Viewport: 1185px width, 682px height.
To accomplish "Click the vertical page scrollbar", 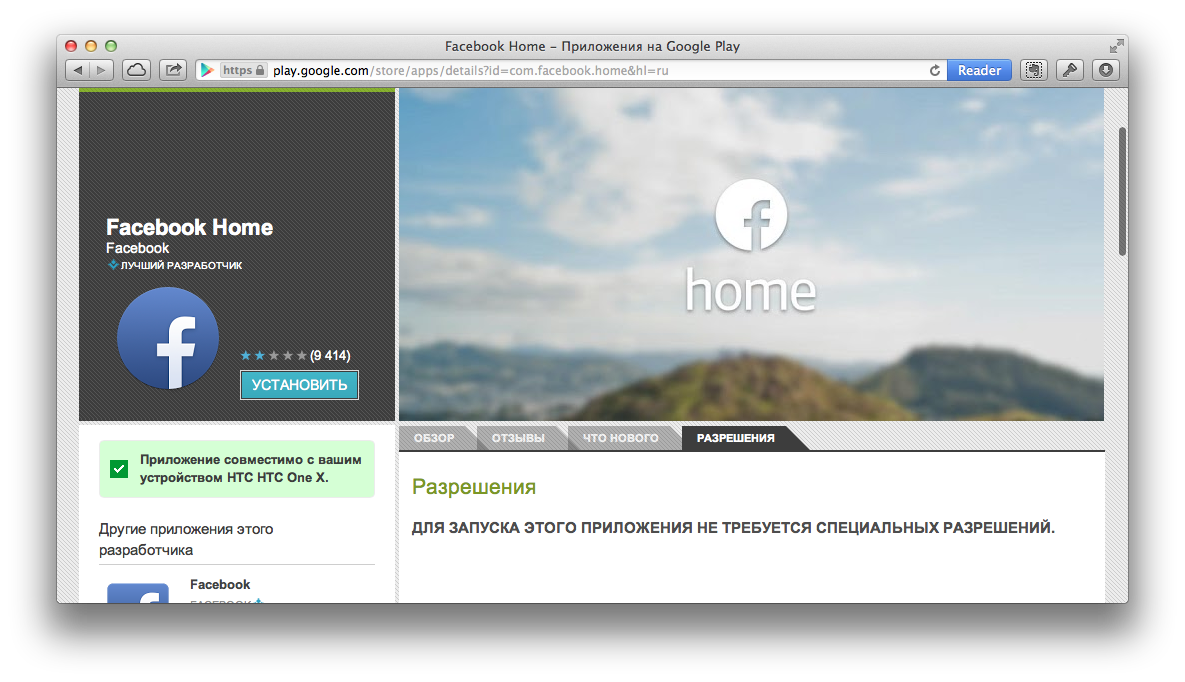I will [x=1122, y=191].
